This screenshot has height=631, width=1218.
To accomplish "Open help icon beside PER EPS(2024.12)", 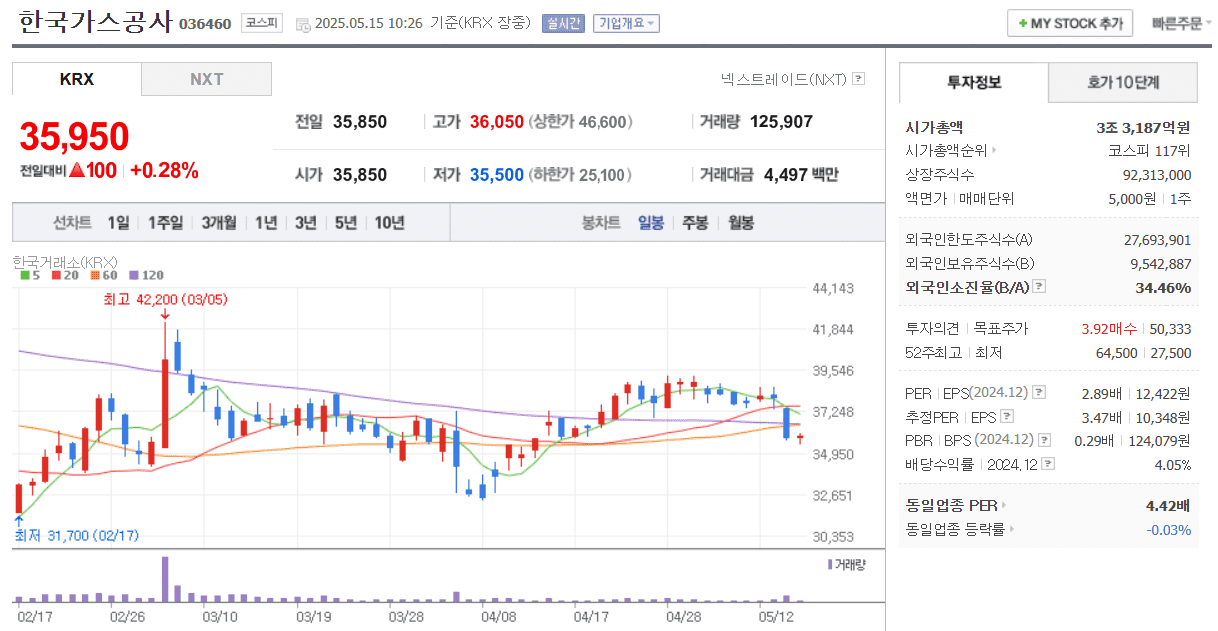I will pyautogui.click(x=1039, y=393).
